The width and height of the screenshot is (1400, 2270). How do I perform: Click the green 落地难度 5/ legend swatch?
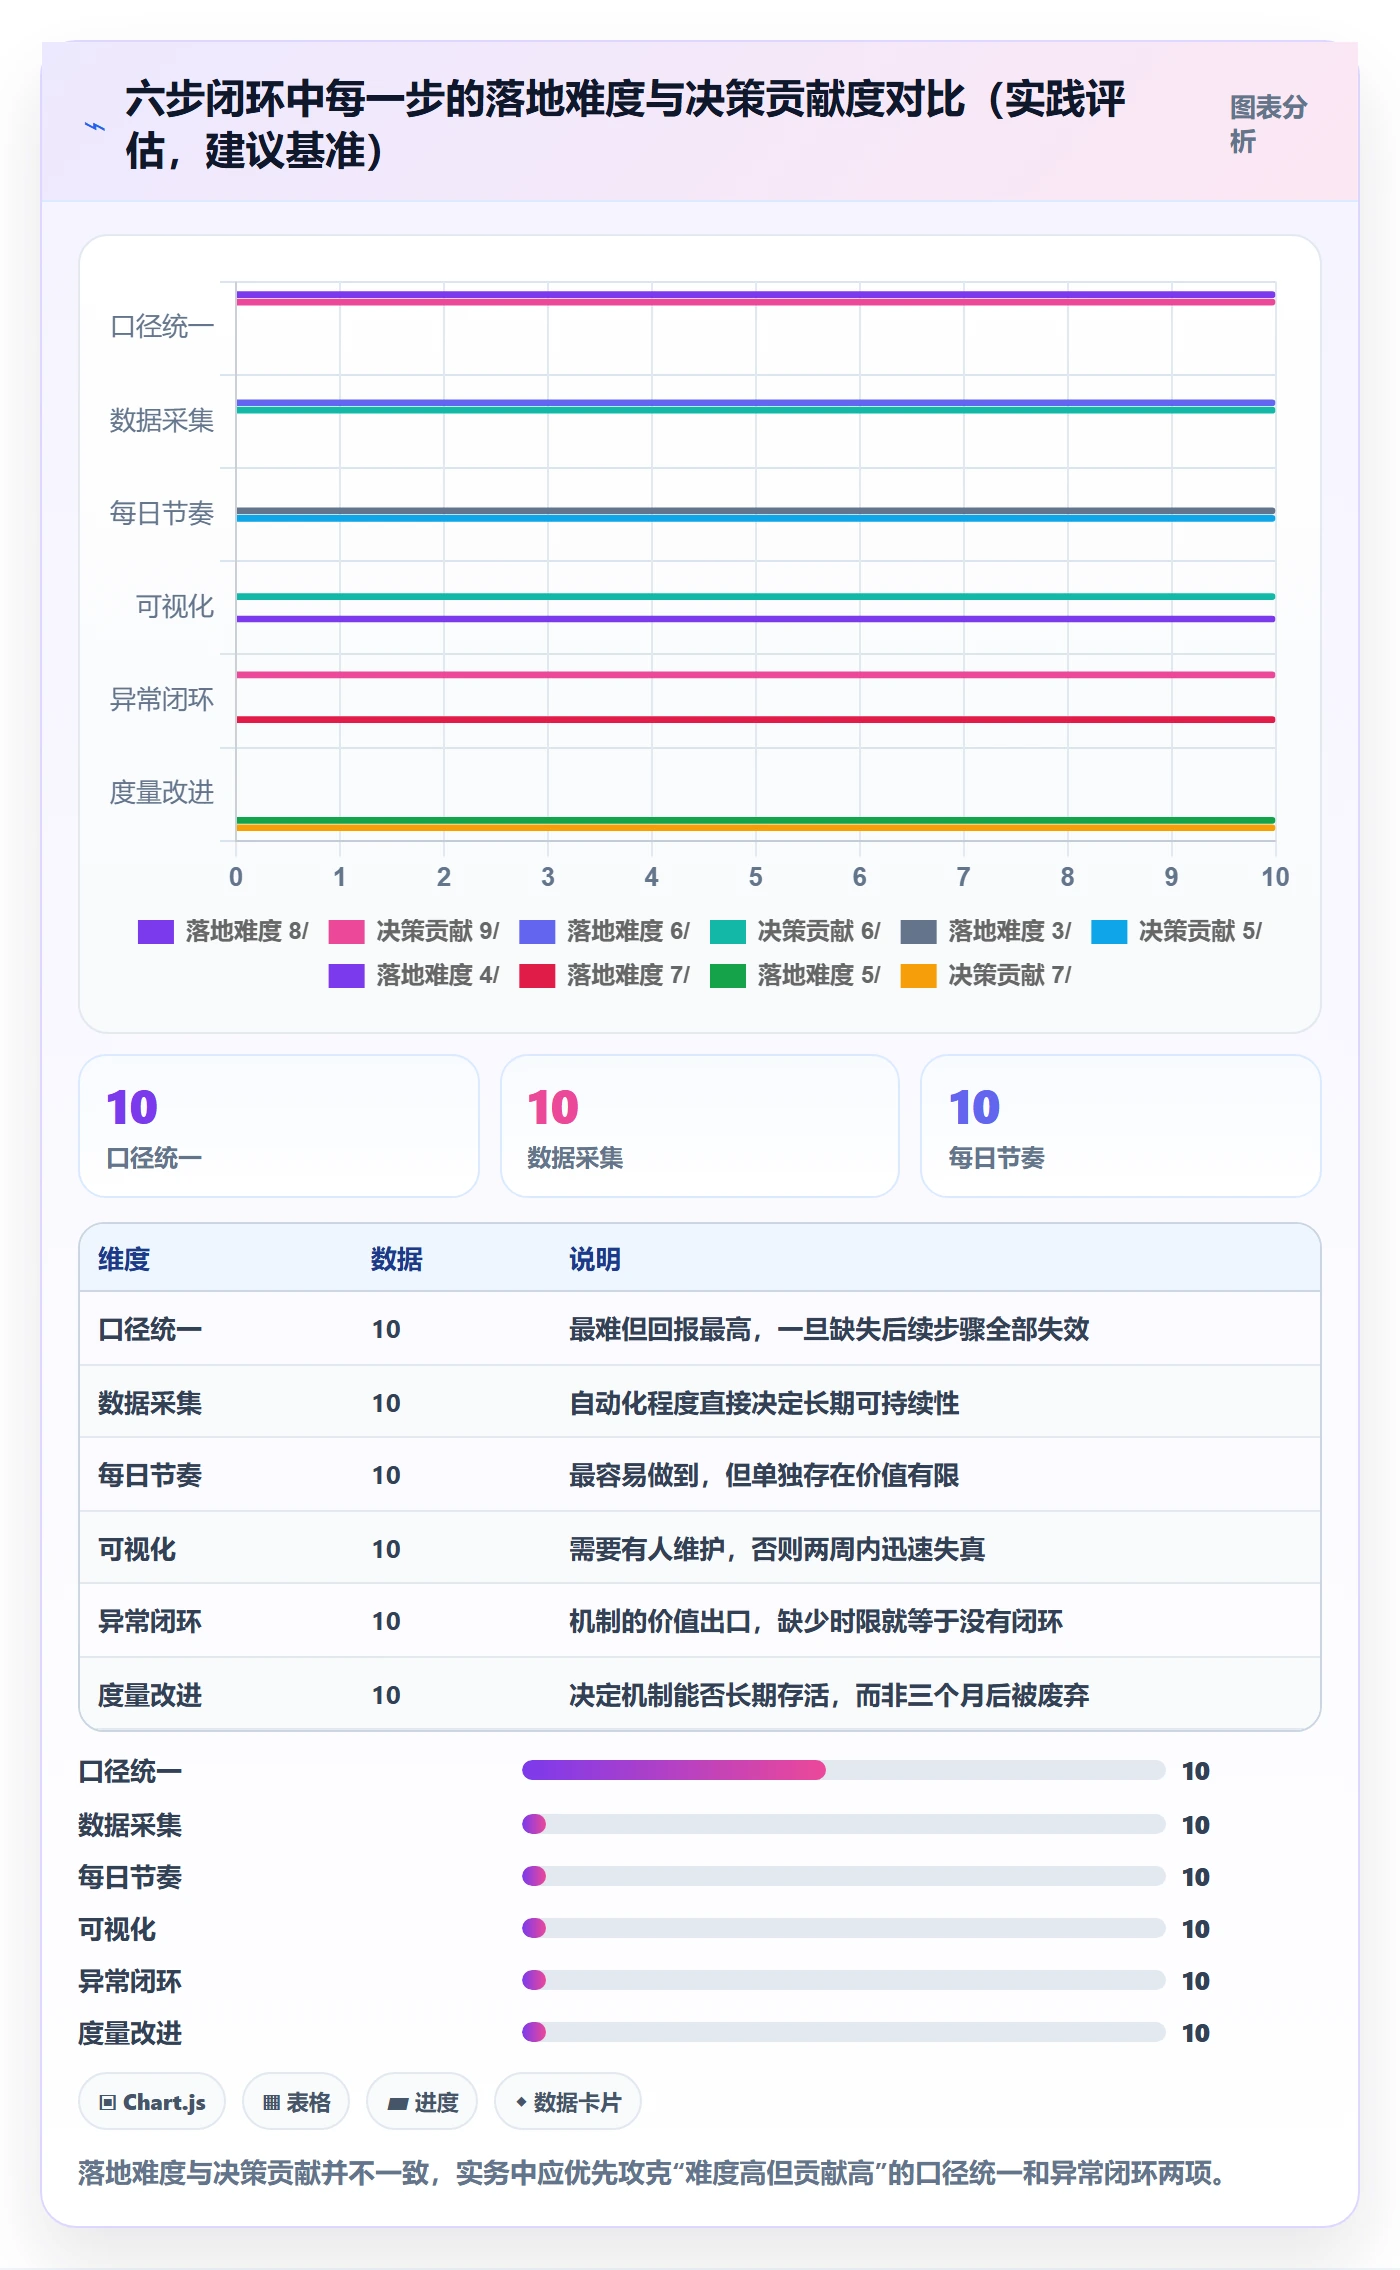click(728, 975)
